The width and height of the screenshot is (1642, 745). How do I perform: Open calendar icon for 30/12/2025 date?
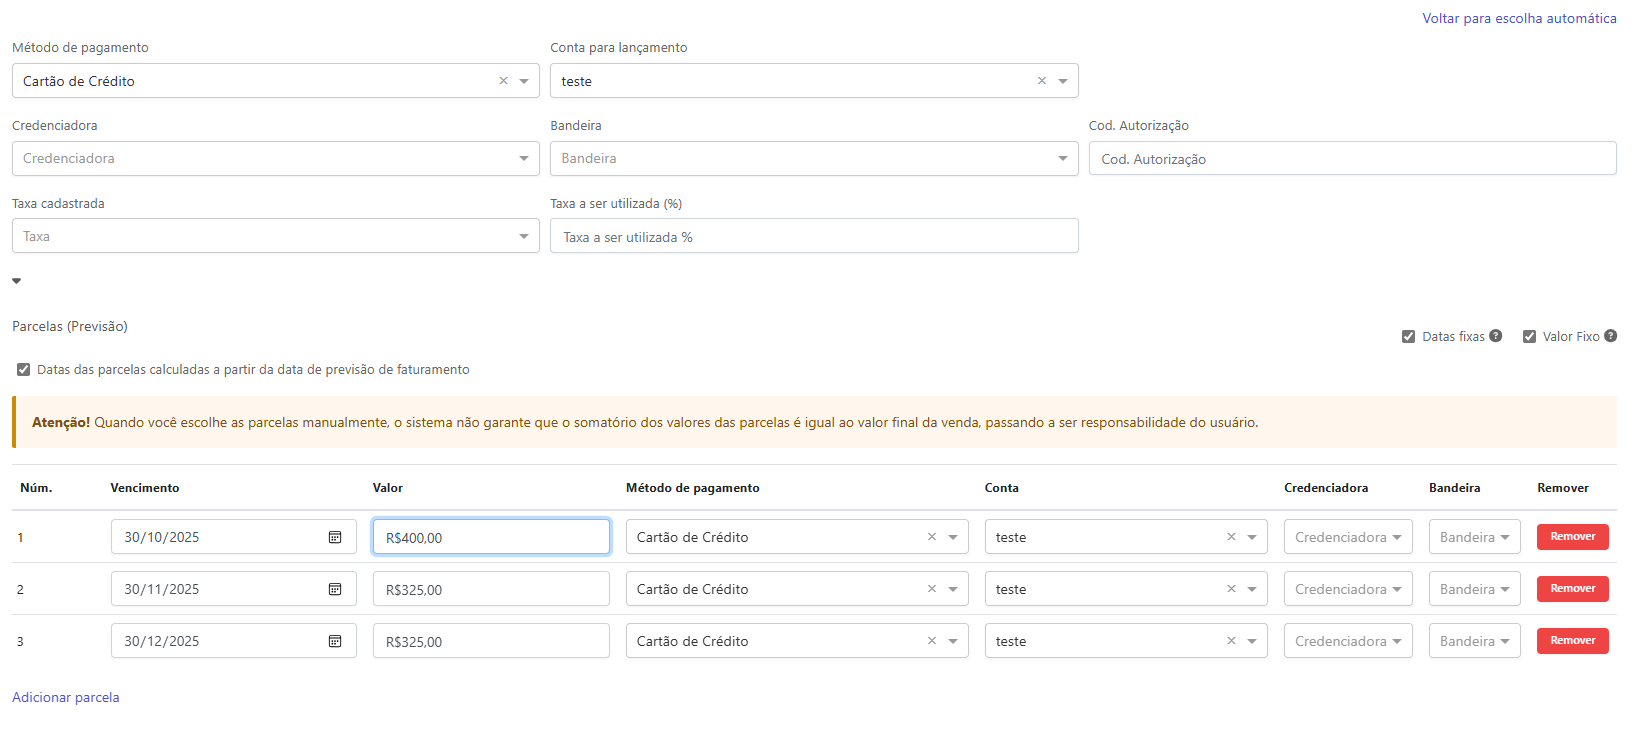click(x=335, y=641)
